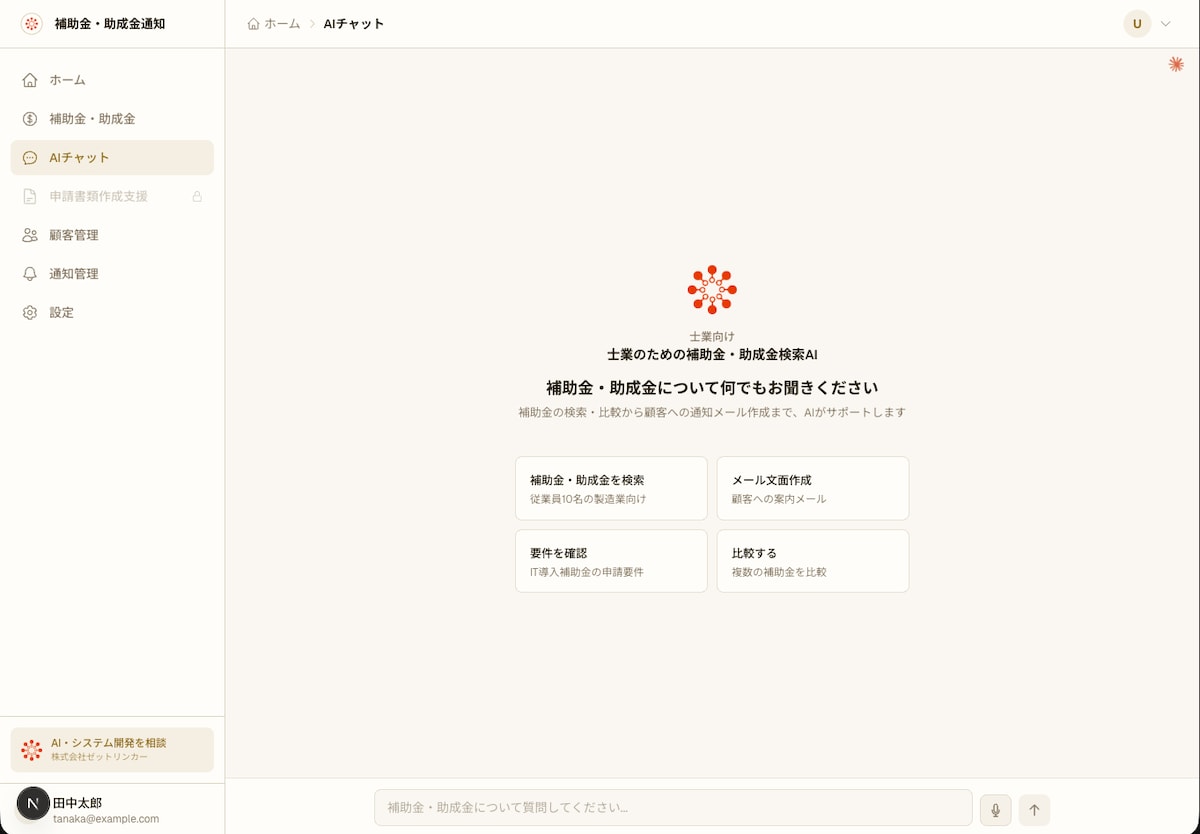Click the 補助金・助成金について何でもお聞きください heading

[x=712, y=388]
